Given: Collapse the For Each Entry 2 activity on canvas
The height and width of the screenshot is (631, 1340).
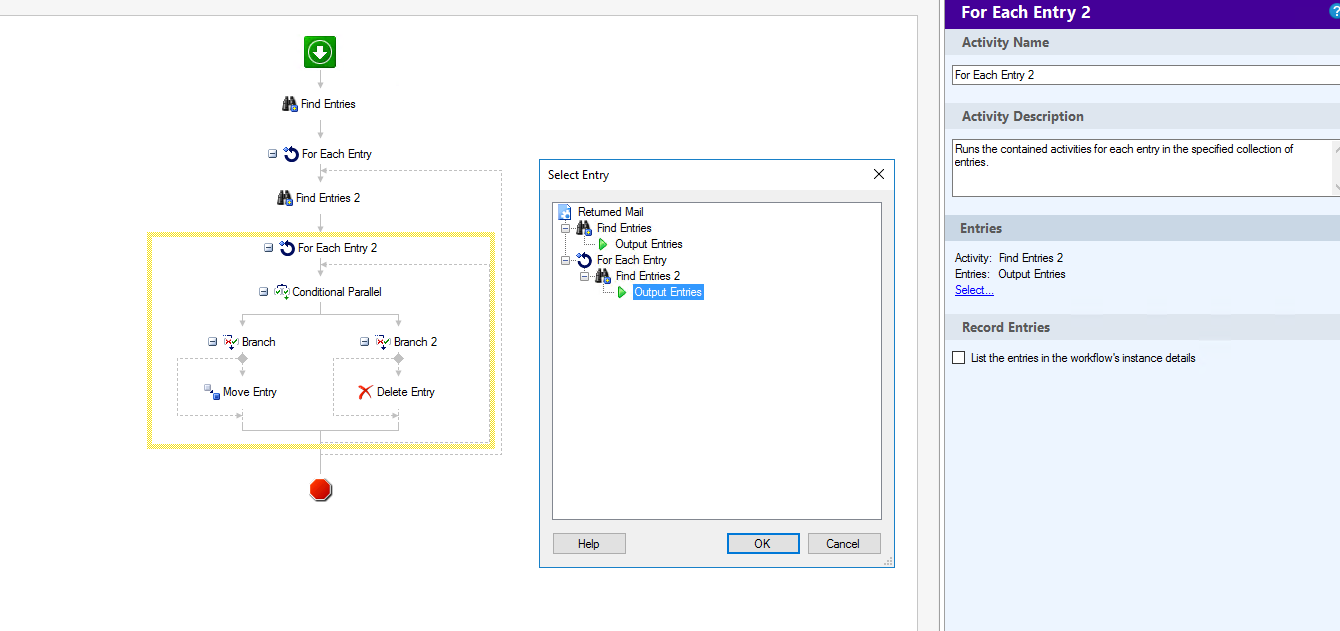Looking at the screenshot, I should click(x=269, y=248).
